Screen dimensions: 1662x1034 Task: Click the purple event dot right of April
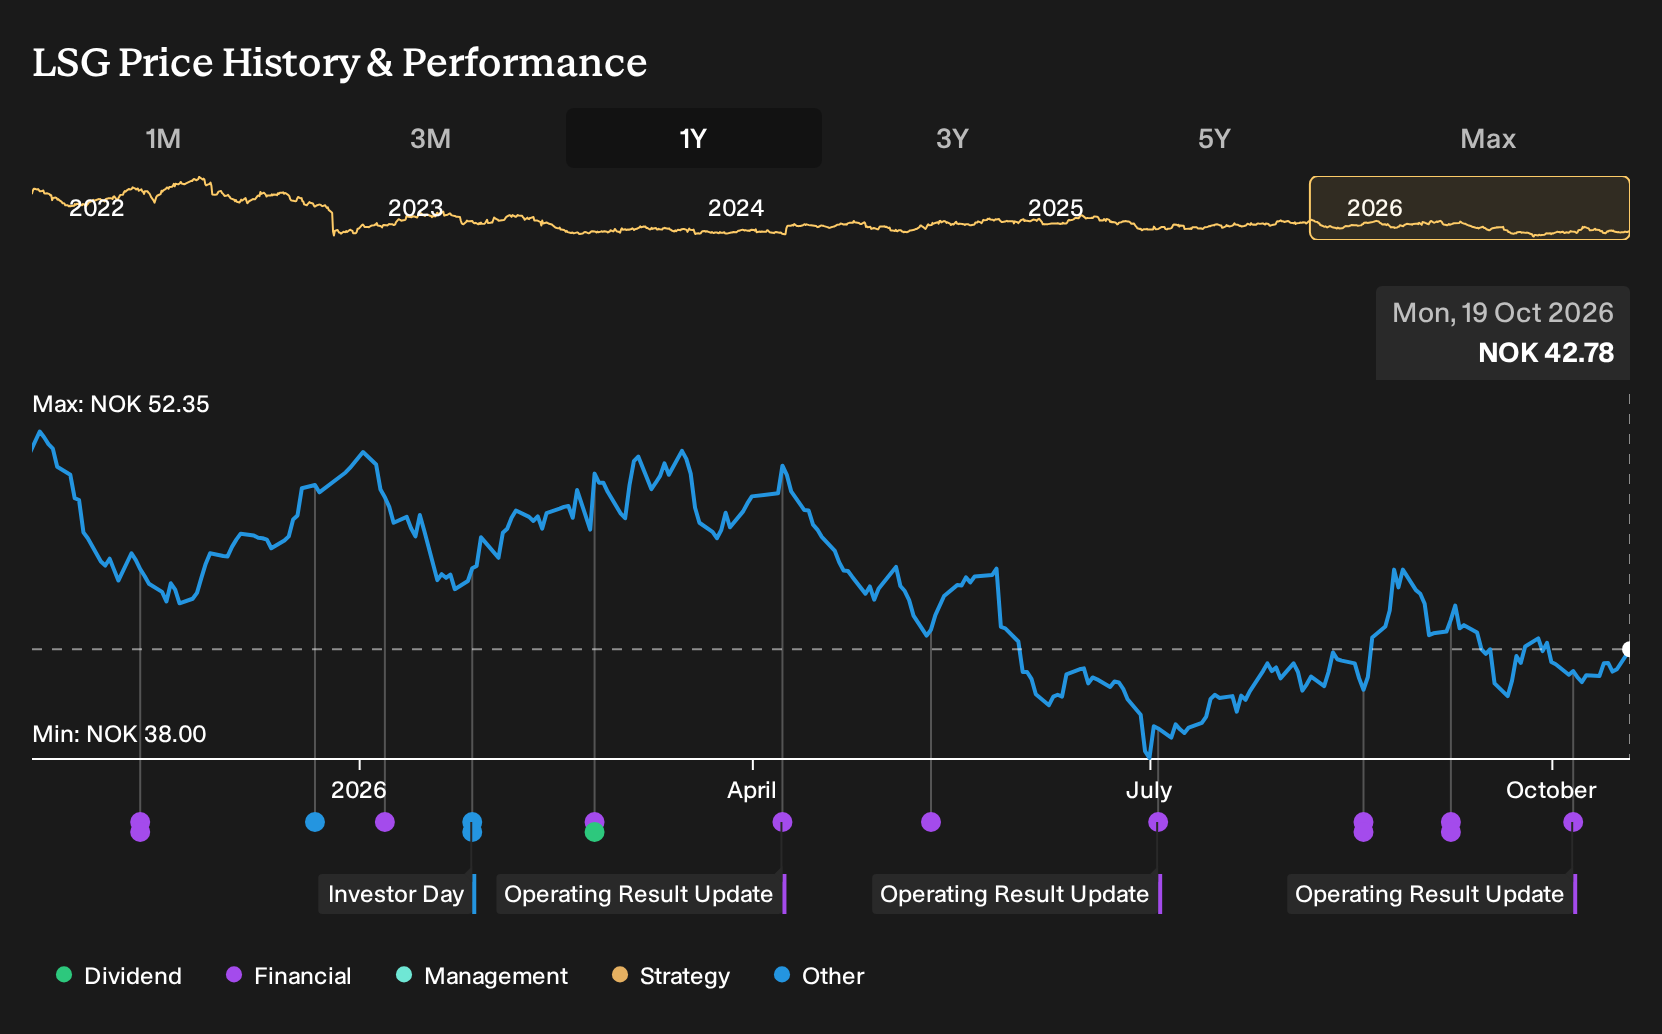(783, 822)
